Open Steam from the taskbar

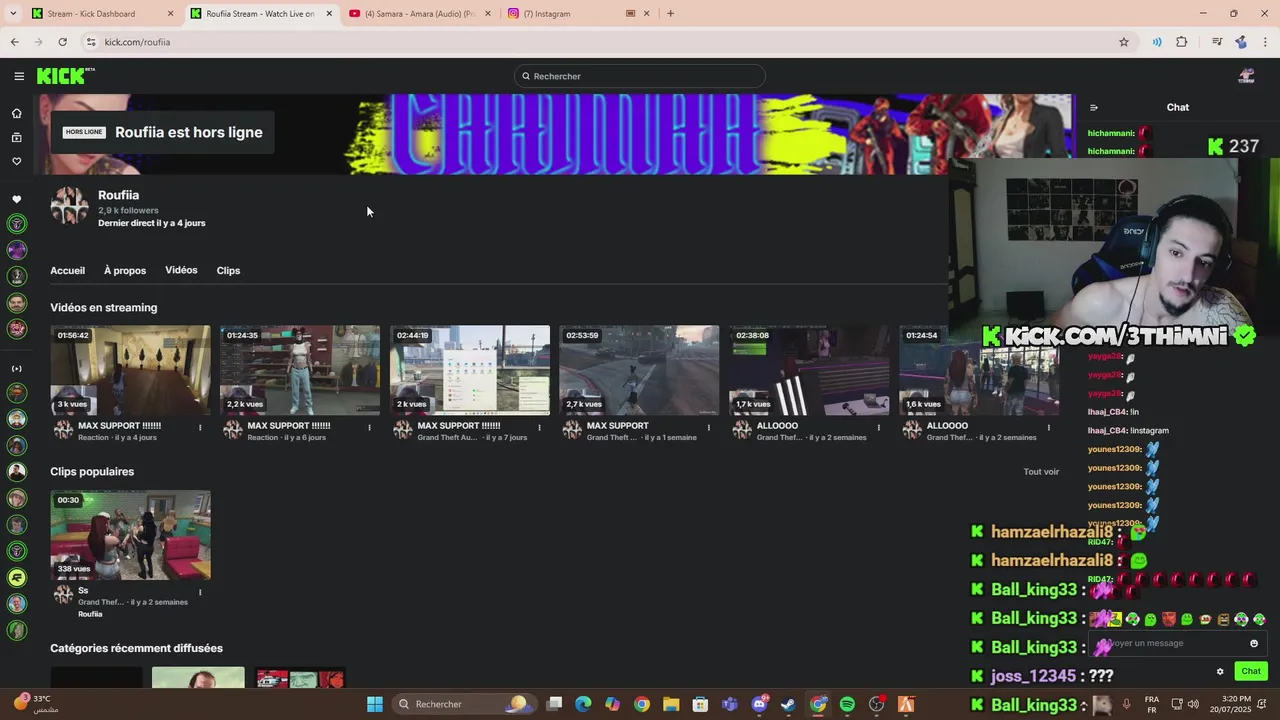[x=788, y=704]
